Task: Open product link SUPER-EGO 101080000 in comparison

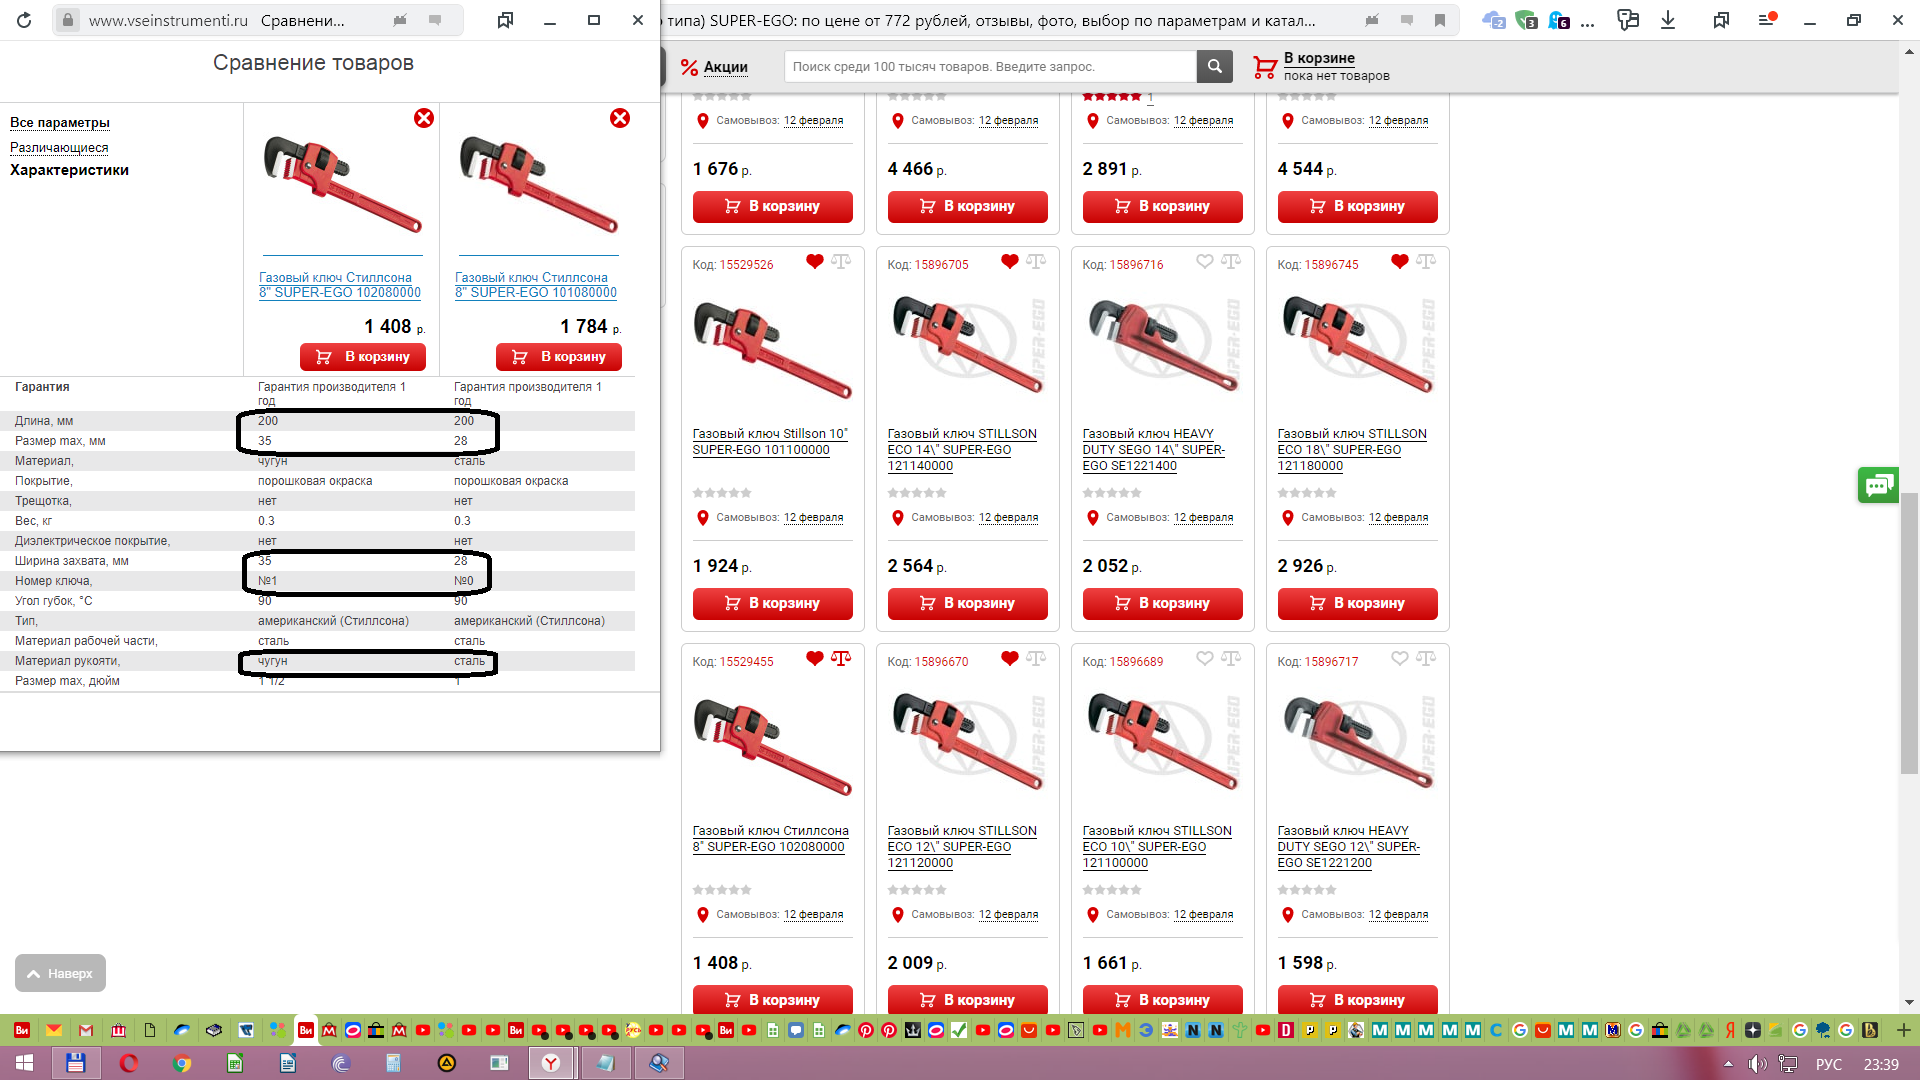Action: 536,285
